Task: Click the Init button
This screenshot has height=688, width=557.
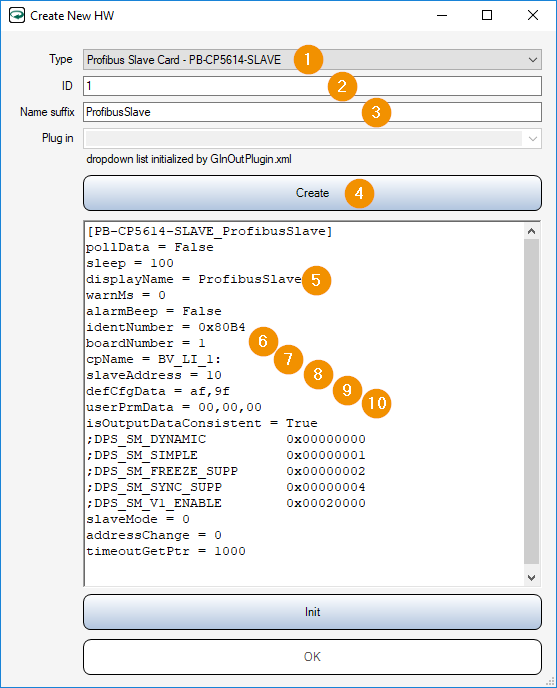Action: 312,612
